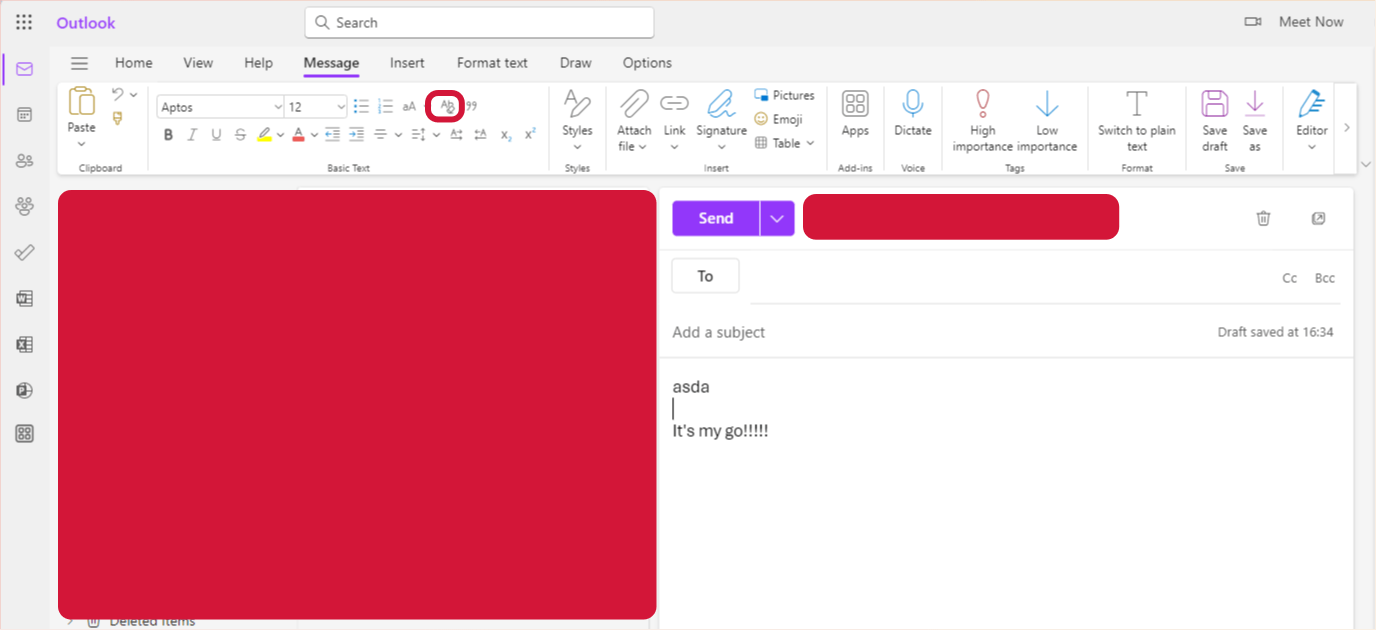1376x630 pixels.
Task: Open the Aptos font name dropdown
Action: [278, 107]
